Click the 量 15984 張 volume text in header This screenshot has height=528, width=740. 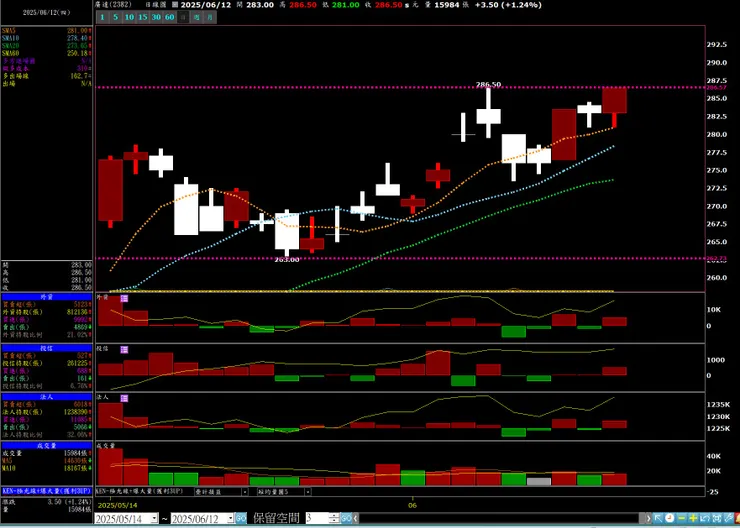tap(446, 5)
